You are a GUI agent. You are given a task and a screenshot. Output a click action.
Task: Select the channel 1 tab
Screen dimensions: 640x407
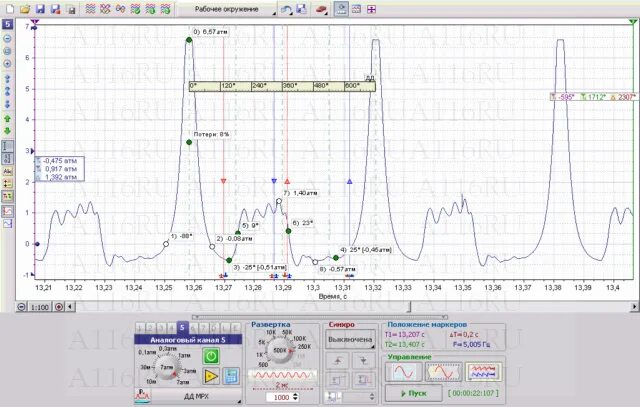coord(140,328)
